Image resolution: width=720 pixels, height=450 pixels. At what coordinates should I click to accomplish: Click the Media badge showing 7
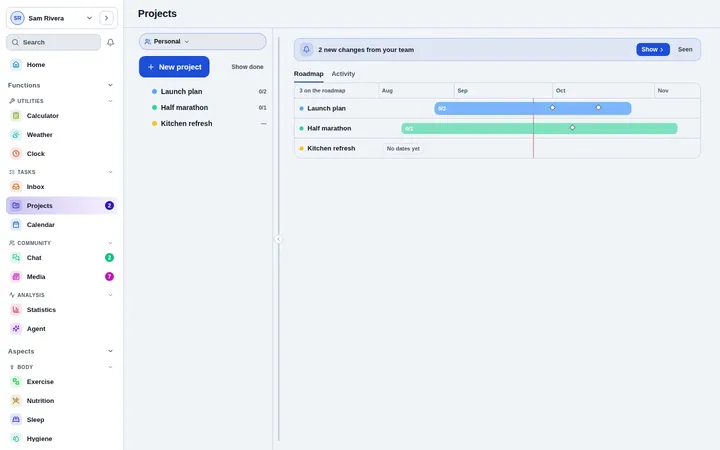109,276
